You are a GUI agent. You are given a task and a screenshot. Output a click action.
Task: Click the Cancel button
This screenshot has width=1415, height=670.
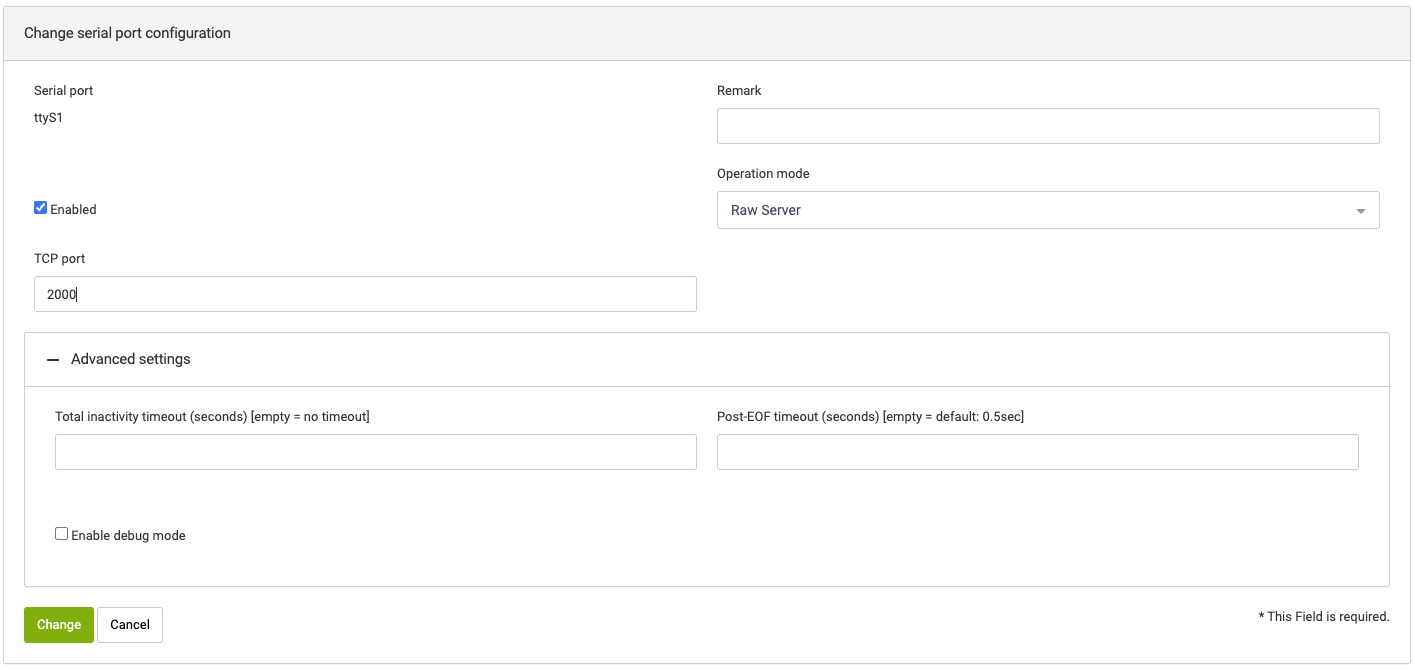[130, 625]
